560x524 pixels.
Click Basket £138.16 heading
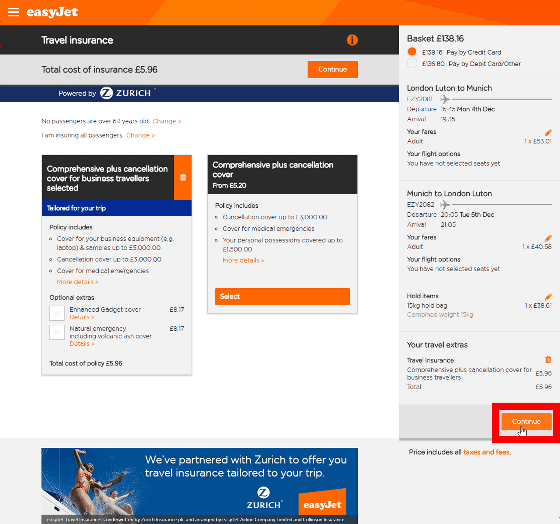(x=435, y=39)
